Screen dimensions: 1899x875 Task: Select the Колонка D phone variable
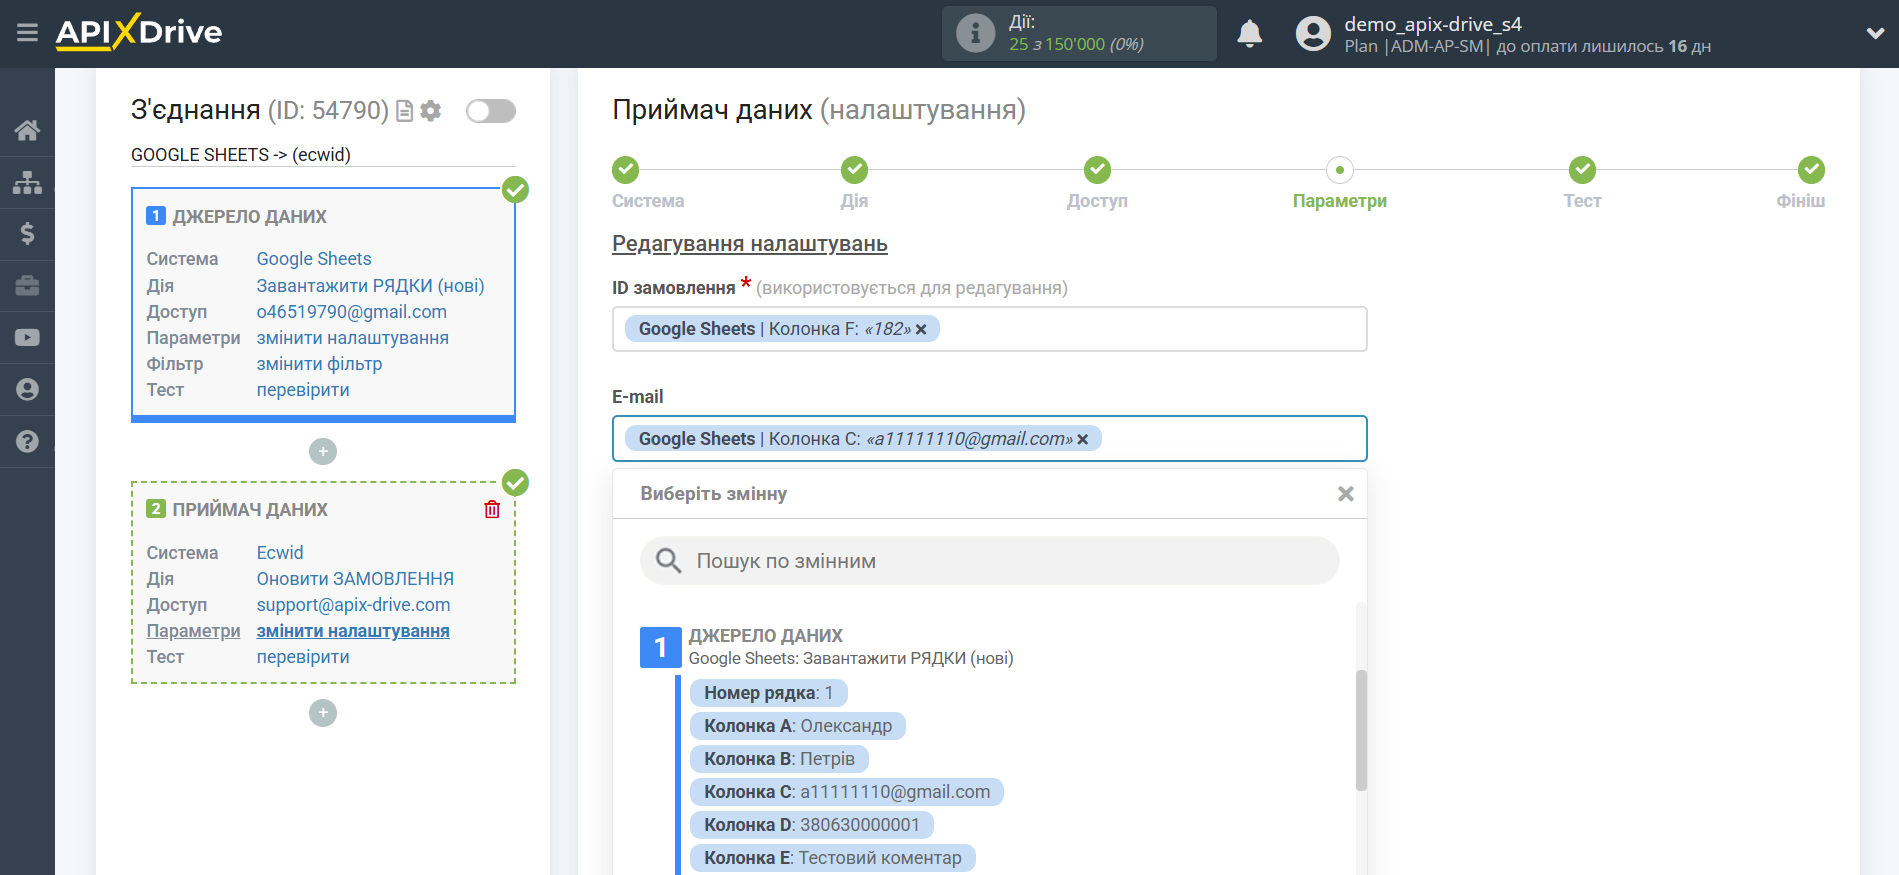[811, 825]
